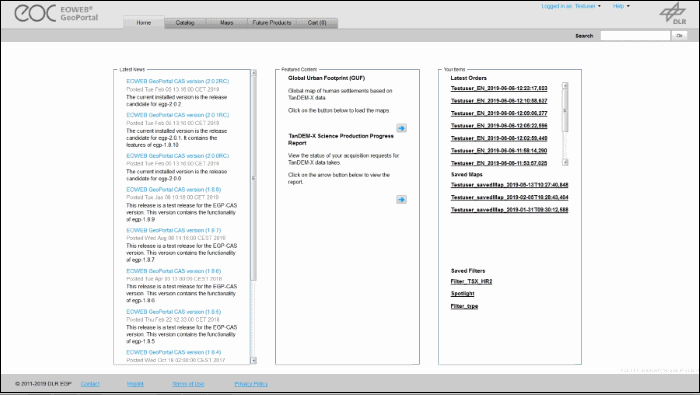Click inside the Search input field
This screenshot has width=700, height=395.
coord(635,36)
